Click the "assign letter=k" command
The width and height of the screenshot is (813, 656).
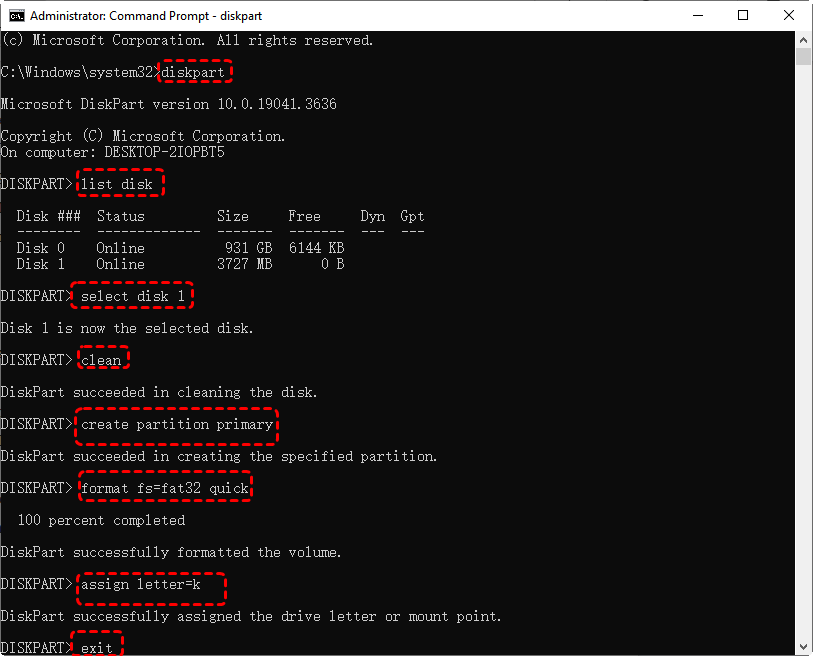148,584
